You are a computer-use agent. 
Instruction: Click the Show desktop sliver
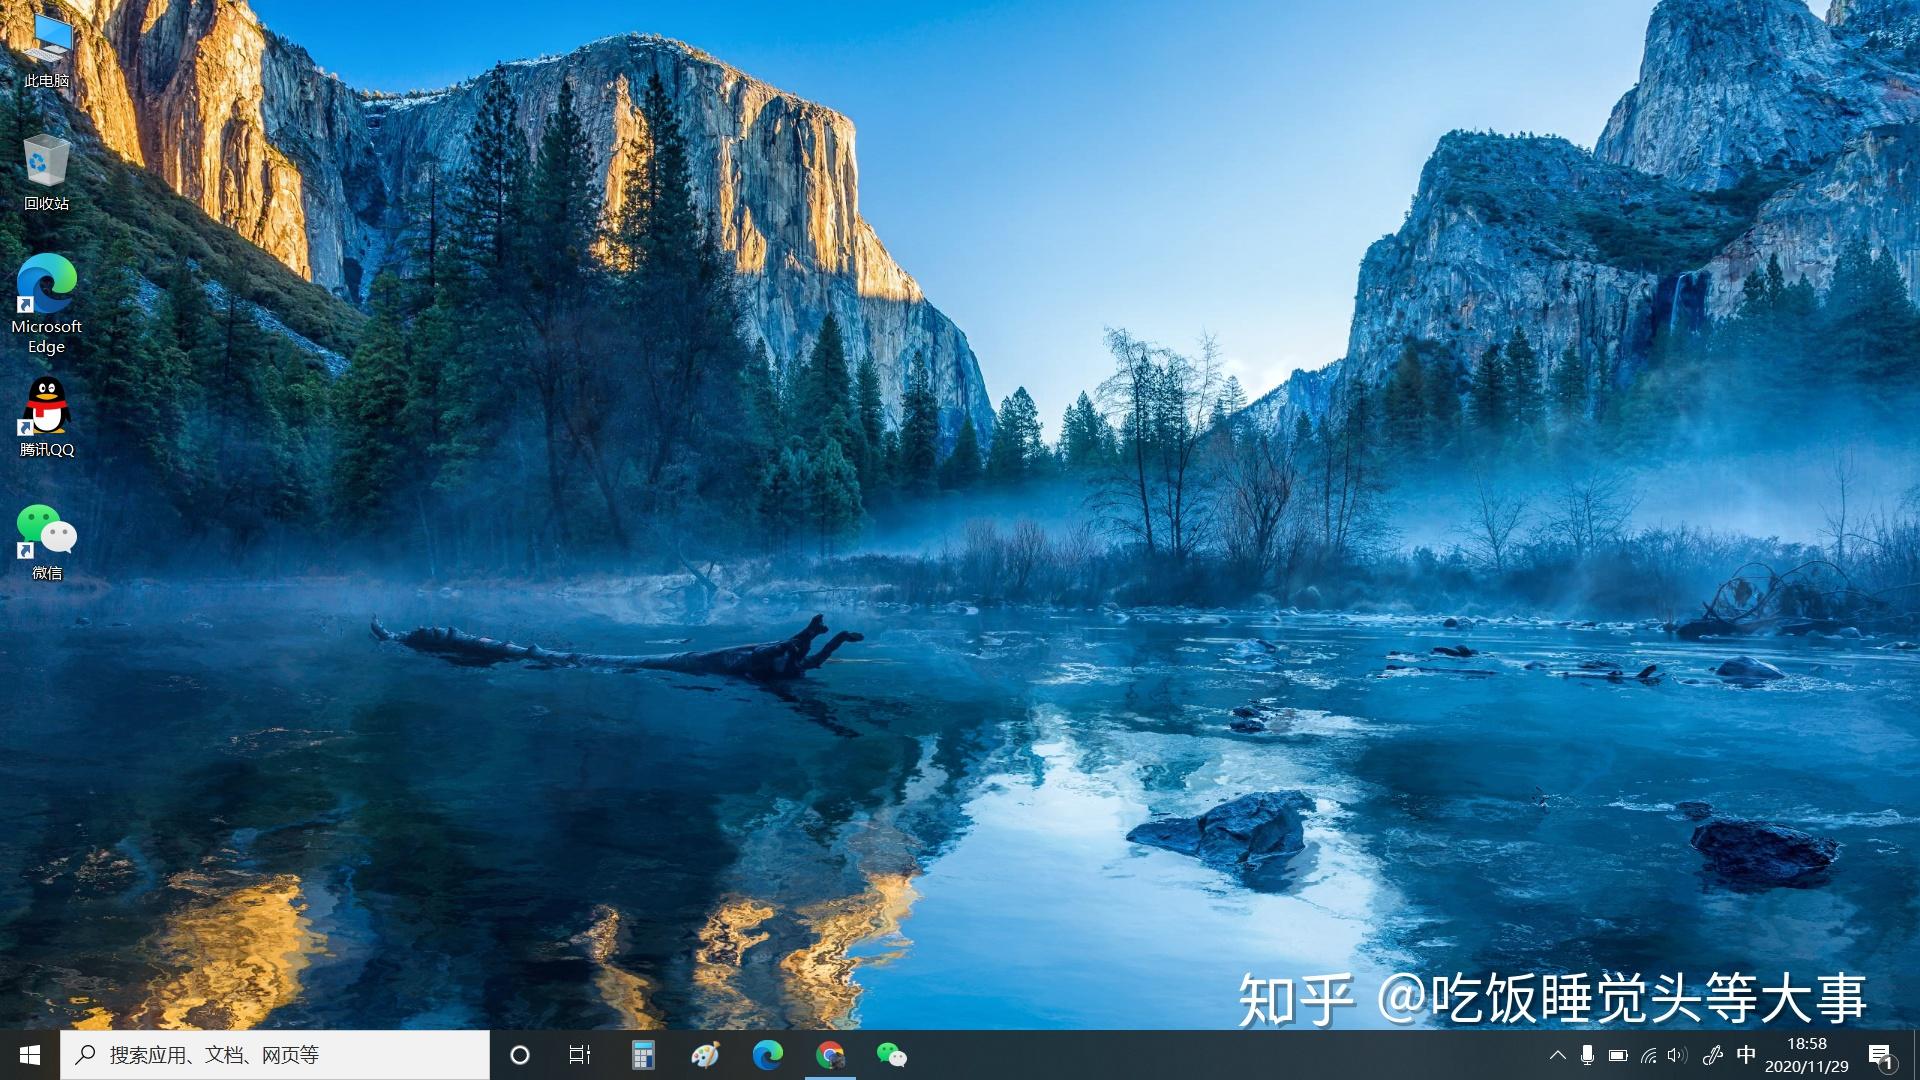pos(1916,1055)
